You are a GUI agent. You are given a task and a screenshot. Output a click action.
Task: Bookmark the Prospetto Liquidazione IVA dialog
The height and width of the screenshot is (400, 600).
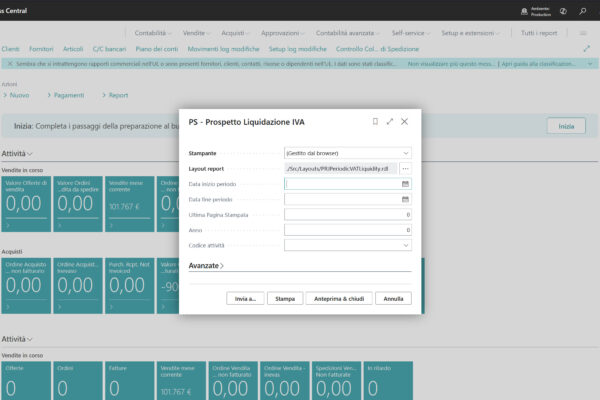[375, 121]
